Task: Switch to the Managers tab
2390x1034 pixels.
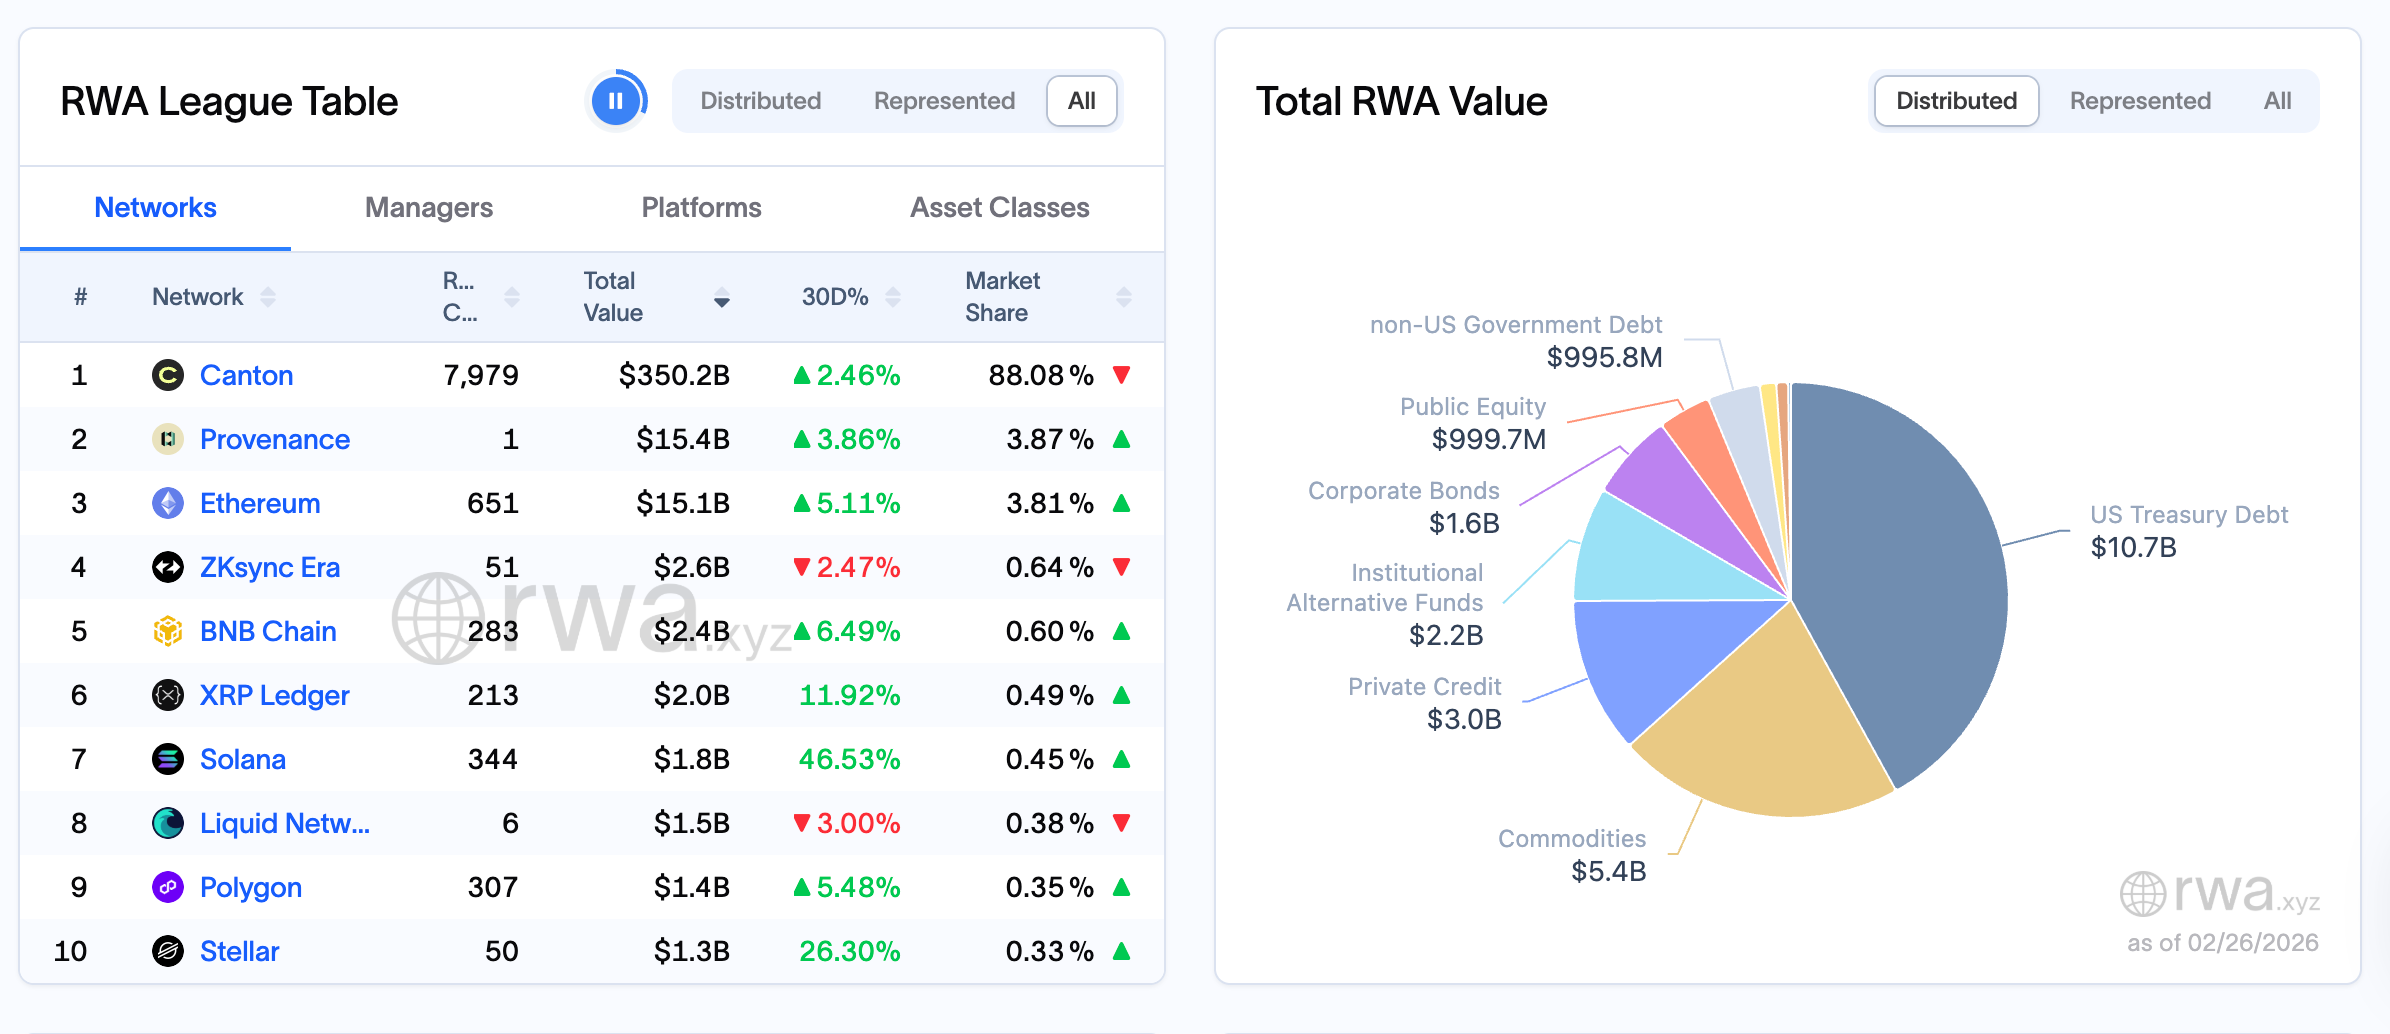Action: pyautogui.click(x=429, y=208)
